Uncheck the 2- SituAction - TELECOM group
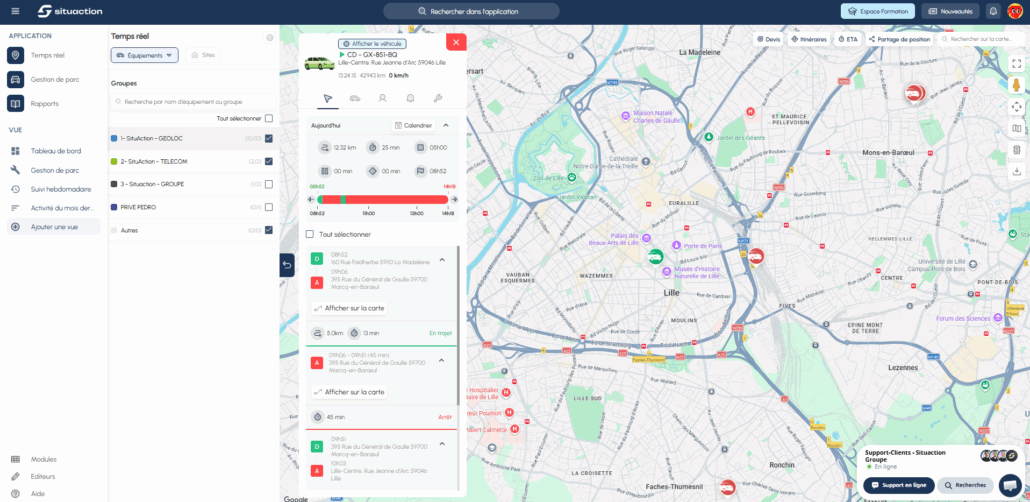Screen dimensions: 1030x502 tap(269, 162)
